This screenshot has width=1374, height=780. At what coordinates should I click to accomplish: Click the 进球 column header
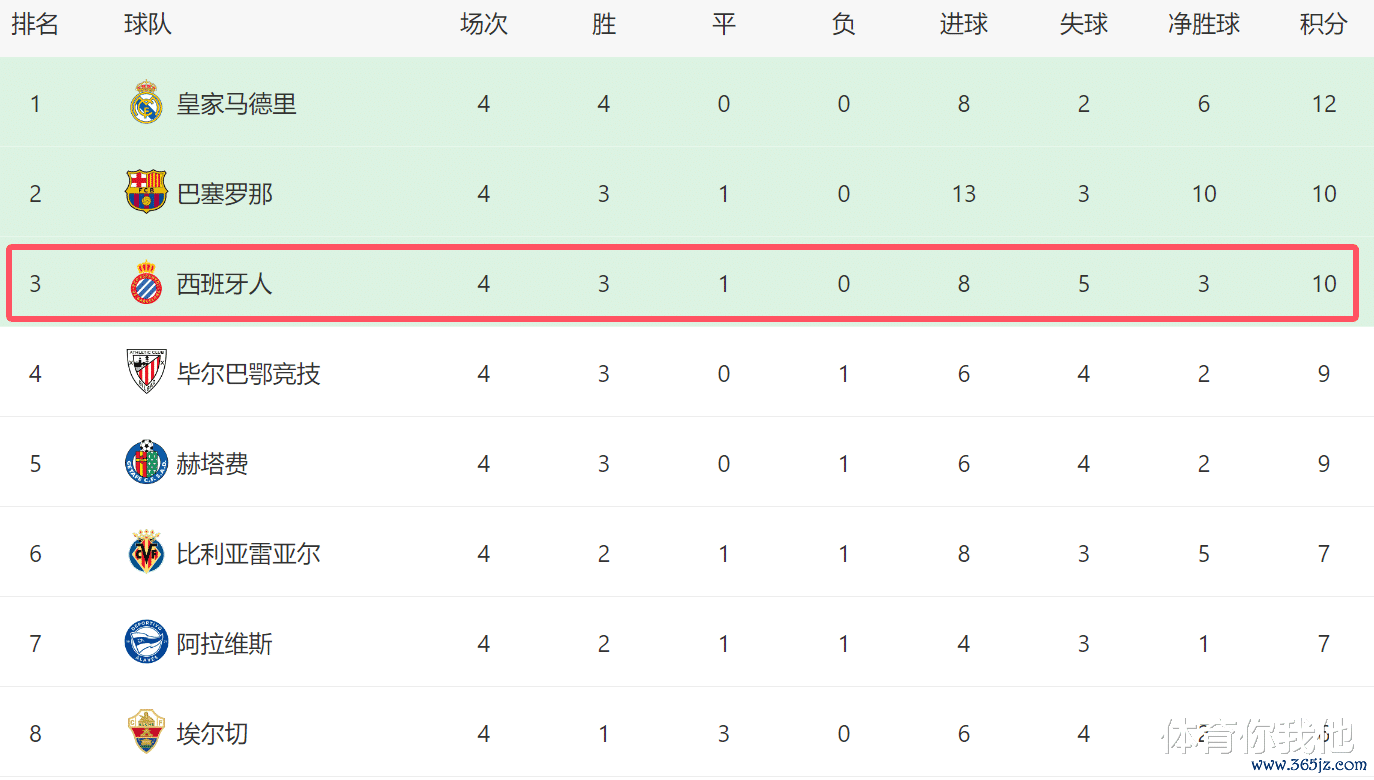963,25
